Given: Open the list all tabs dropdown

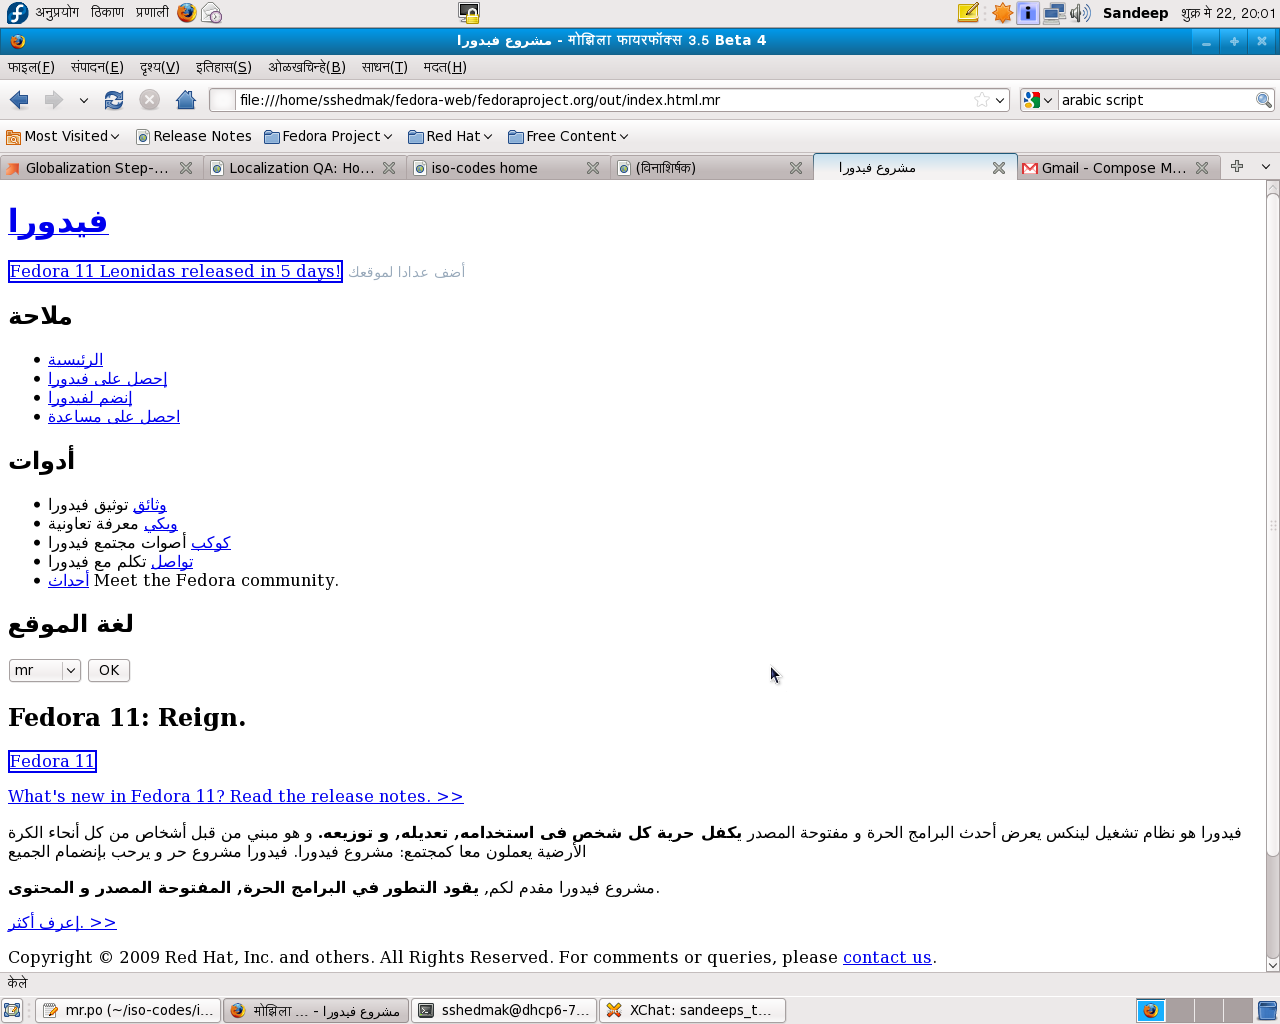Looking at the screenshot, I should 1266,167.
